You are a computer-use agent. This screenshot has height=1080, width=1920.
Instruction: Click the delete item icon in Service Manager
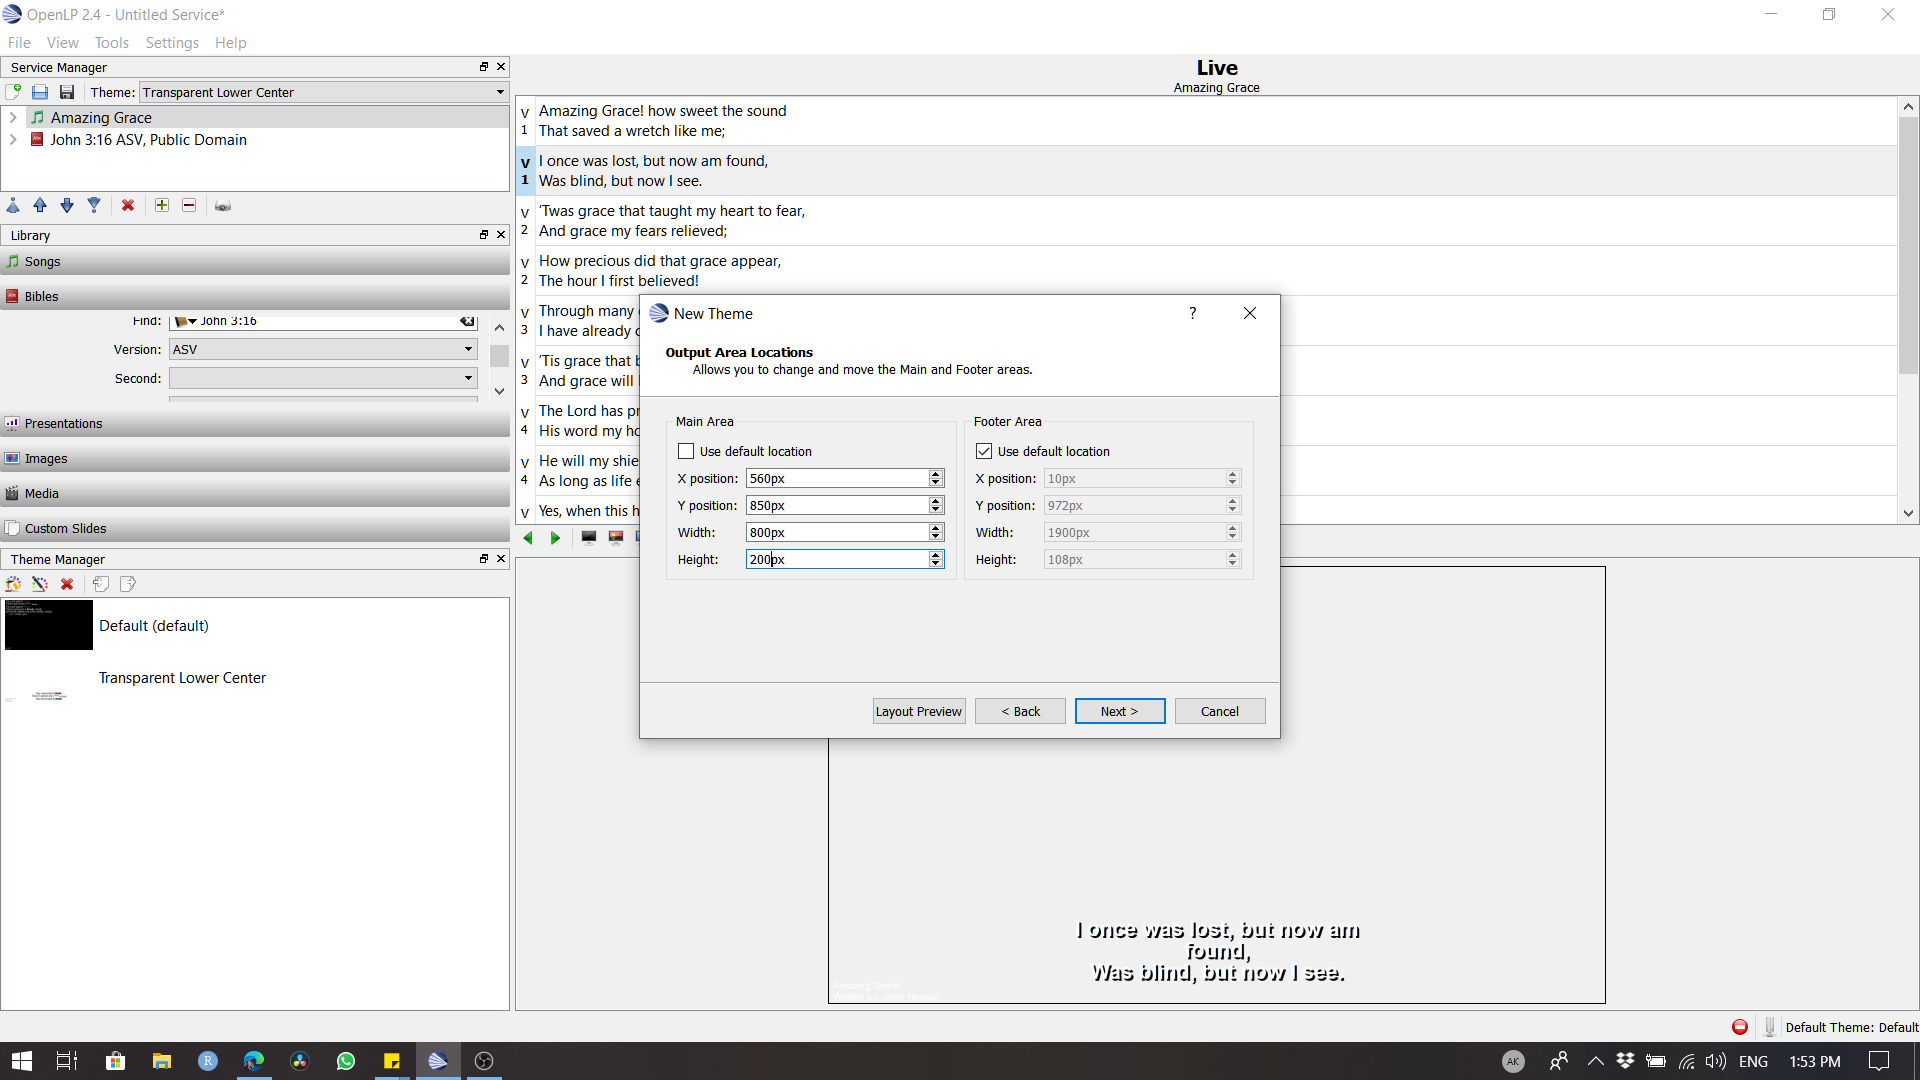127,204
